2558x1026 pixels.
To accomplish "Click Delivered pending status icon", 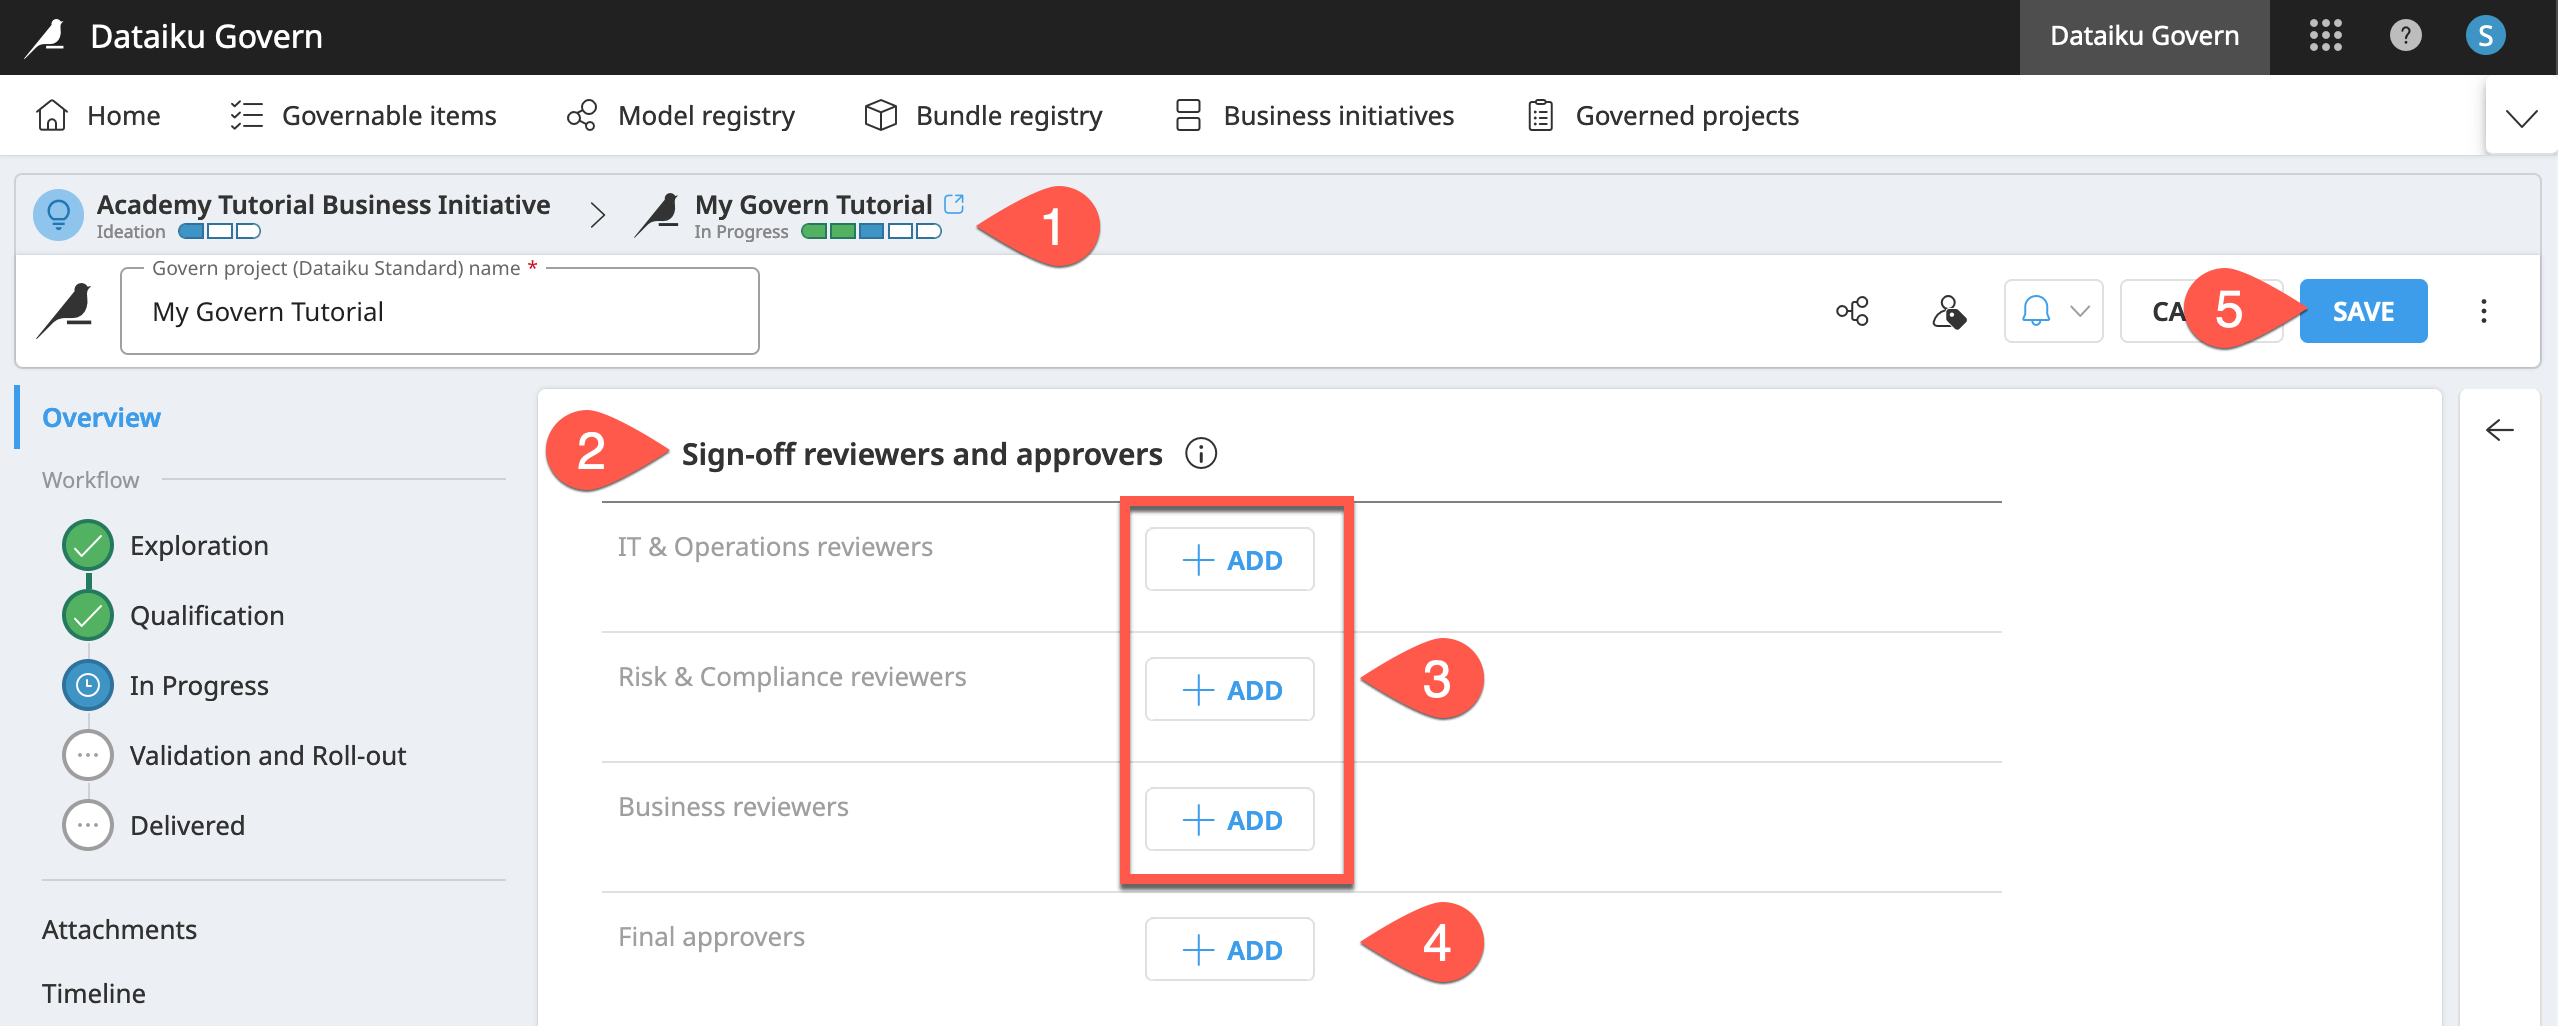I will tap(88, 825).
